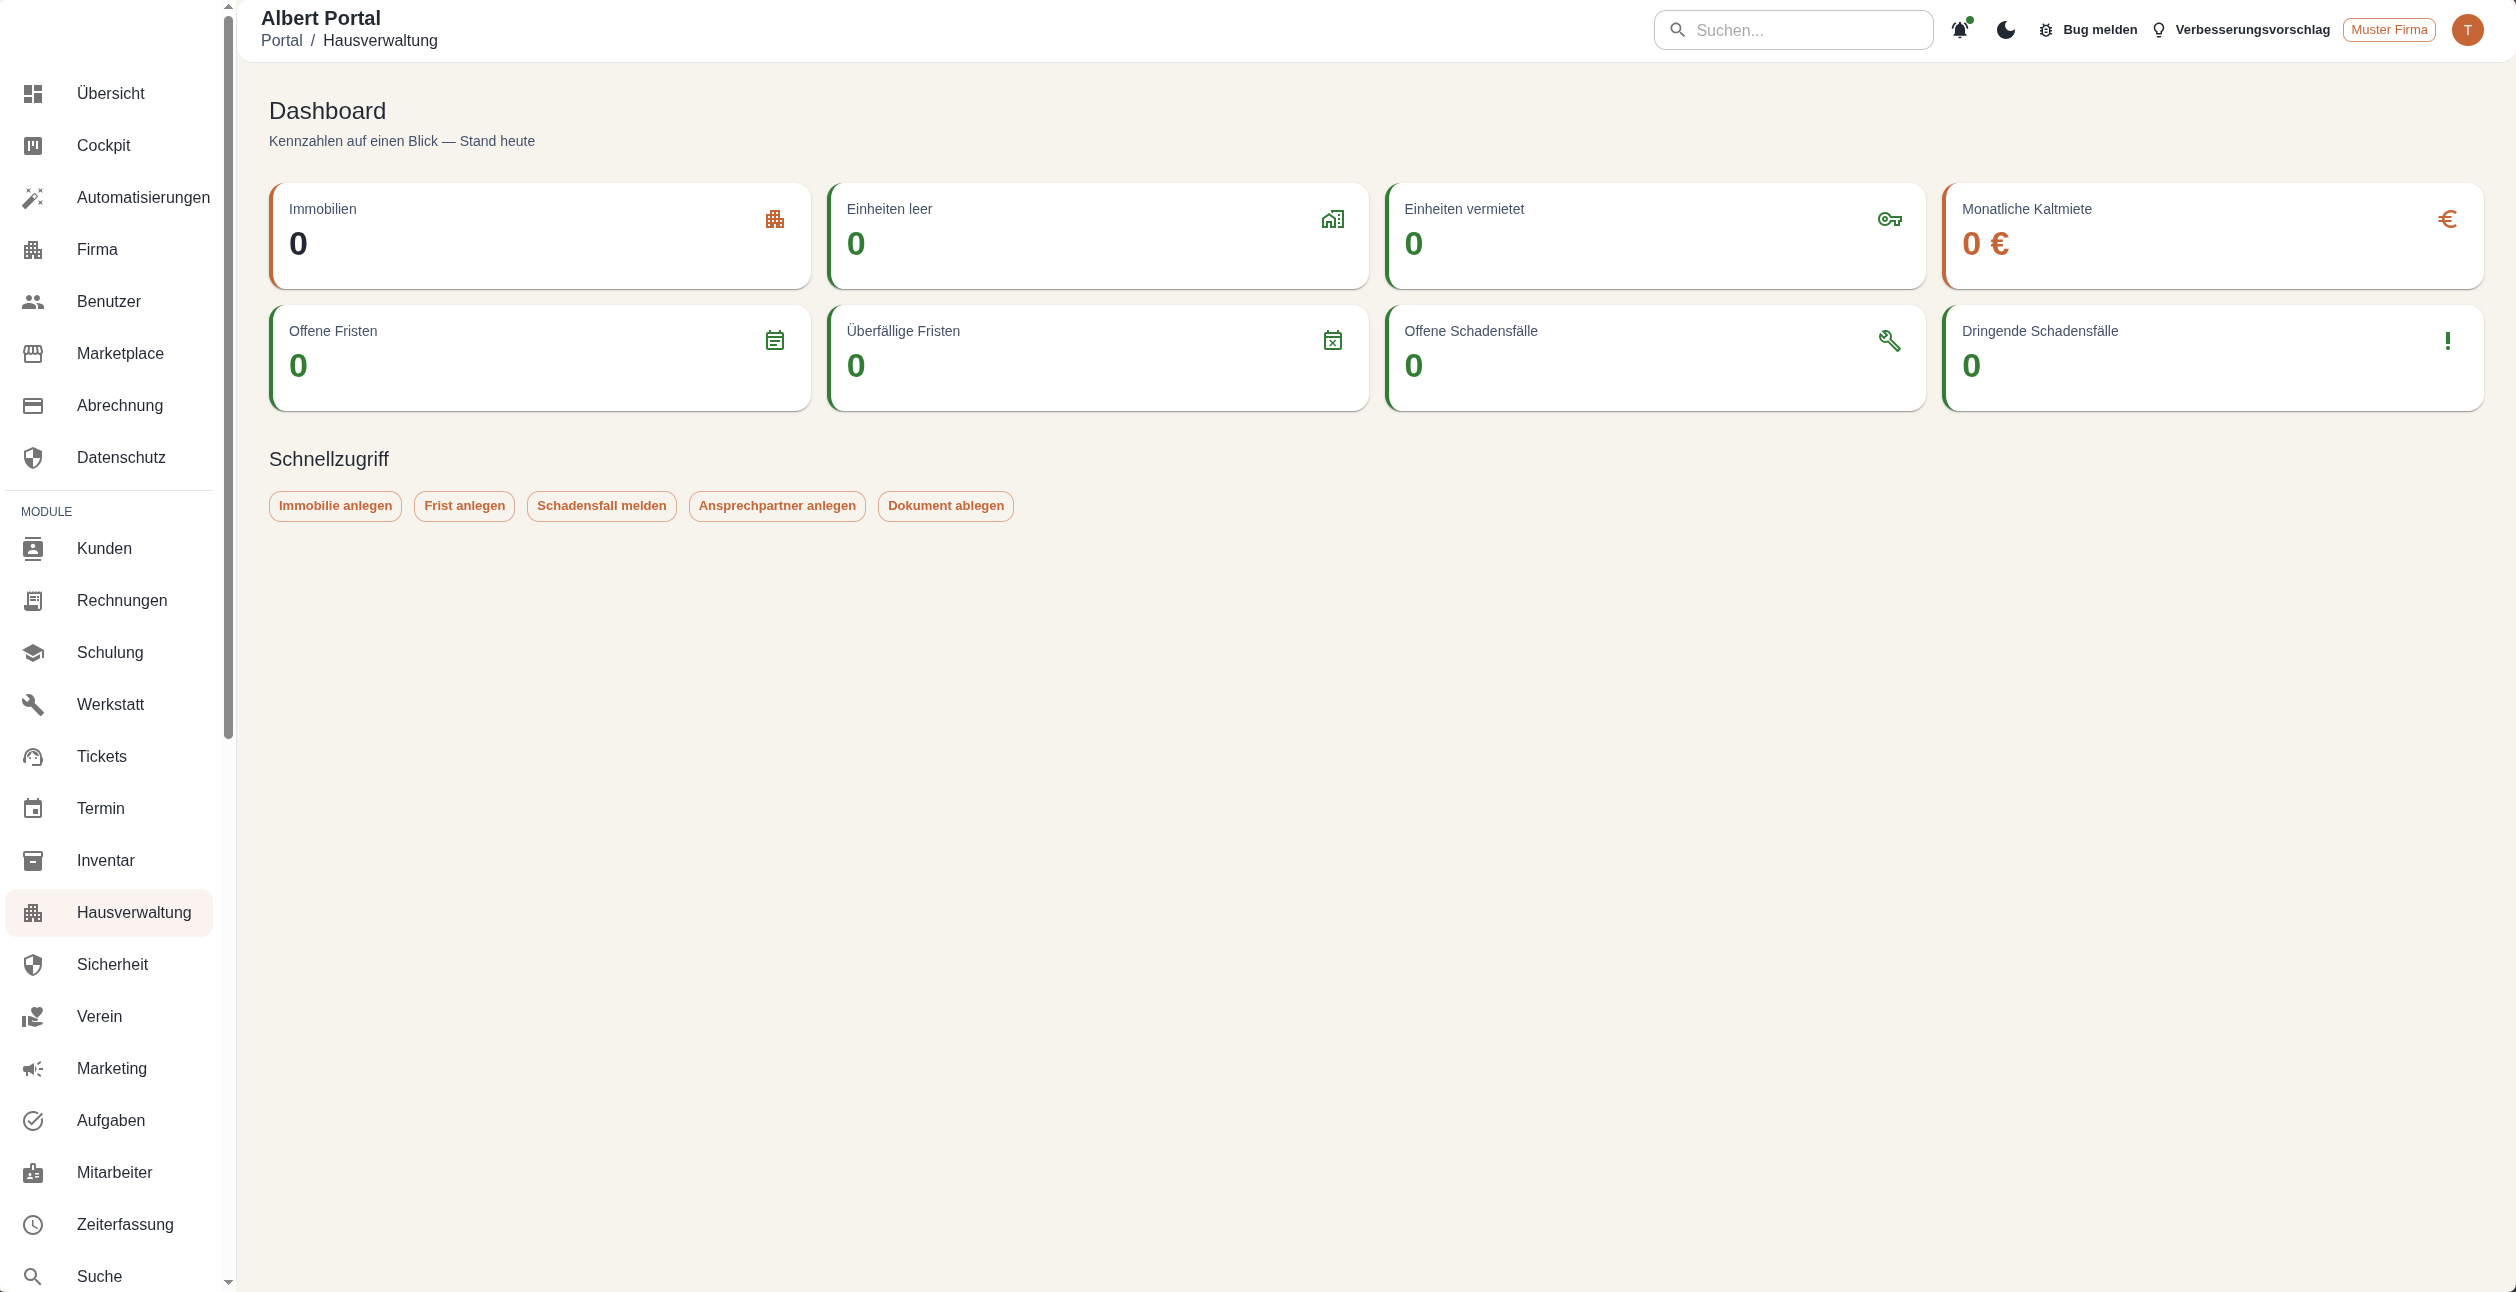The image size is (2516, 1292).
Task: Focus the Suchen search field
Action: coord(1794,30)
